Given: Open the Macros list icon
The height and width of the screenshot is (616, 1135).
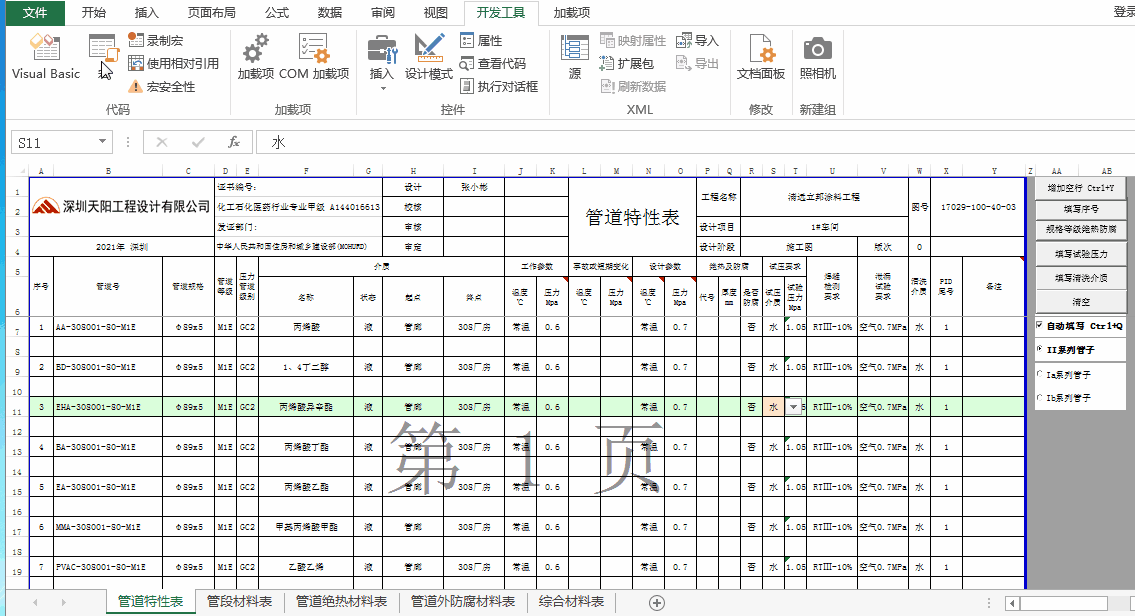Looking at the screenshot, I should (x=104, y=49).
